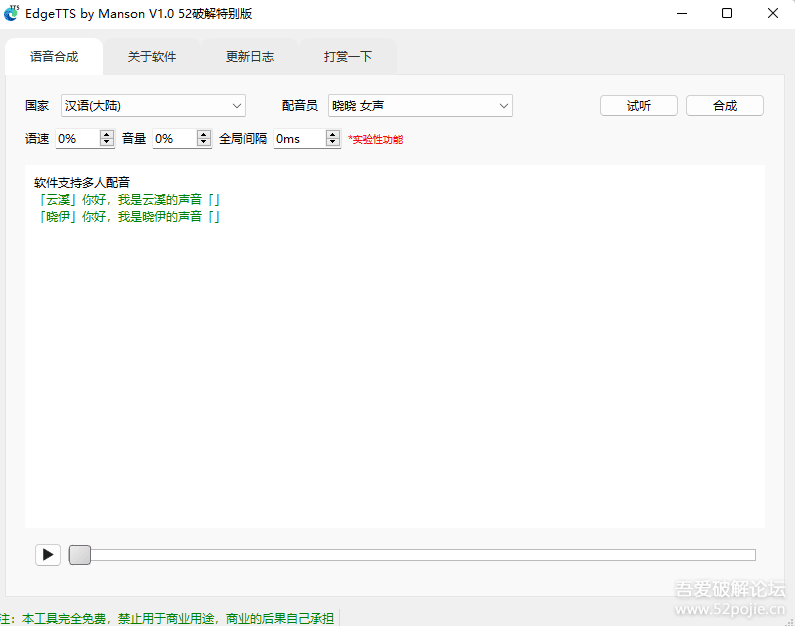The width and height of the screenshot is (795, 626).
Task: Open the 打赏一下 tab
Action: [348, 57]
